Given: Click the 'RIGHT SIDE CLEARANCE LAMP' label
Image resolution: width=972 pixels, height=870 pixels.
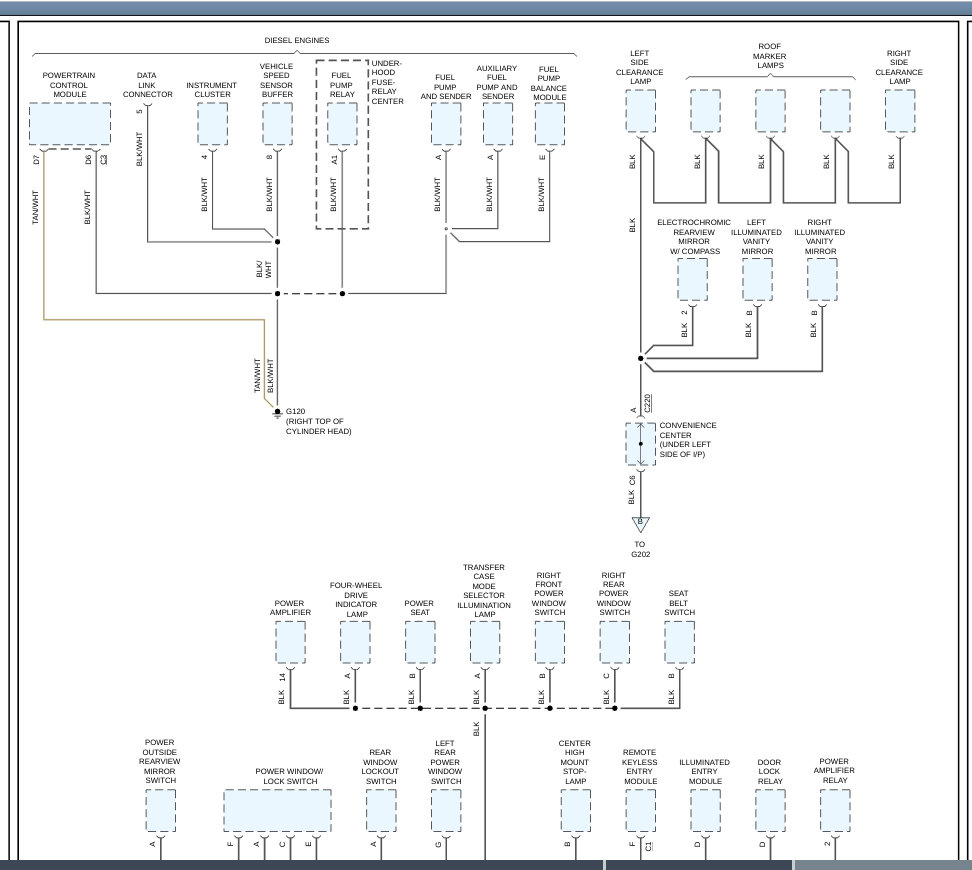Looking at the screenshot, I should click(899, 67).
